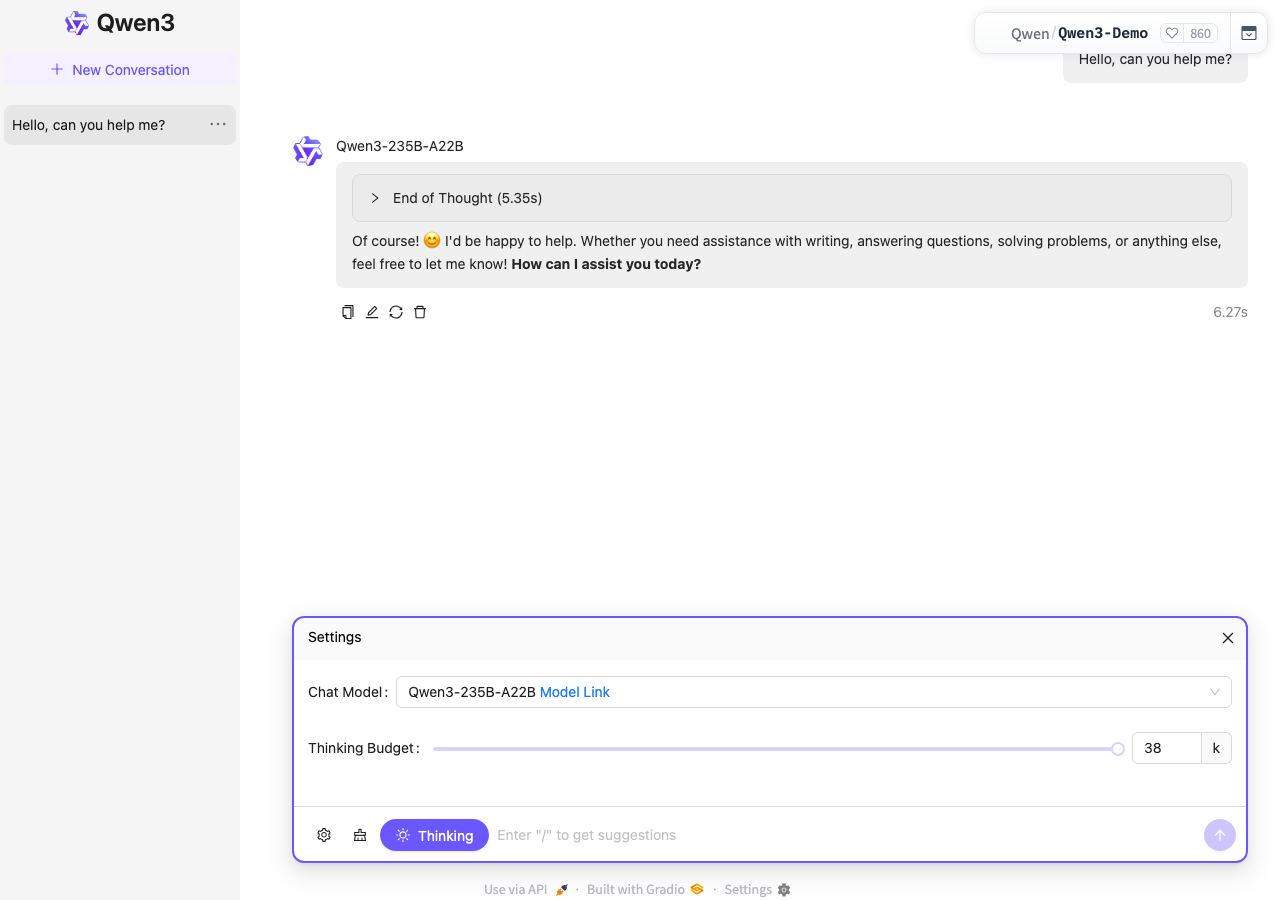Click the Qwen organization link in header
Screen dimensions: 1280x900
coord(1030,34)
